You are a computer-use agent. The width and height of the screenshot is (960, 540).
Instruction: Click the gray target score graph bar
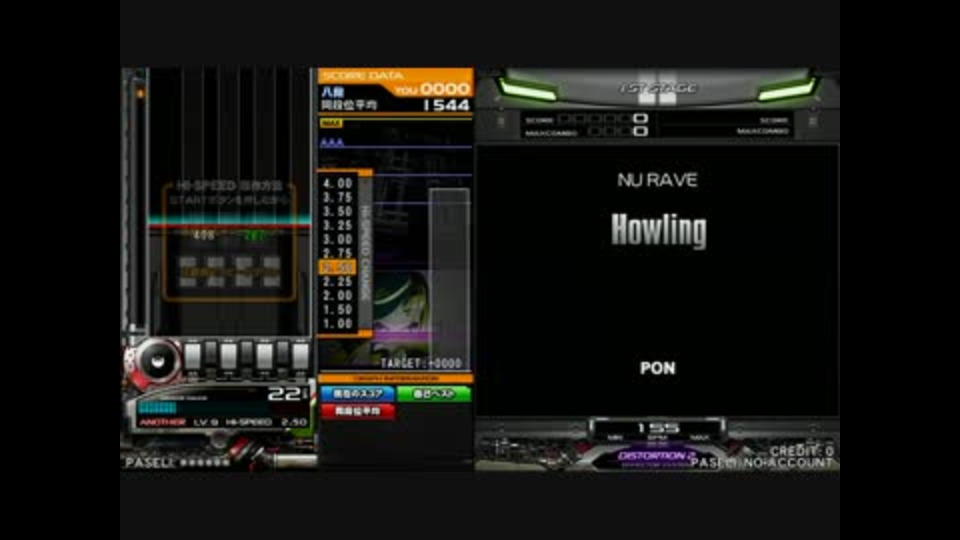[449, 279]
